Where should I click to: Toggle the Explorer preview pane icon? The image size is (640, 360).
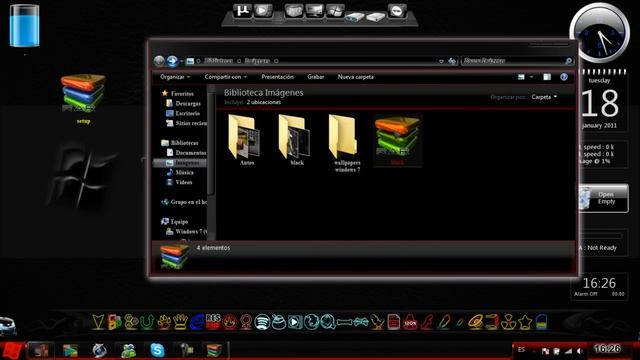(547, 77)
